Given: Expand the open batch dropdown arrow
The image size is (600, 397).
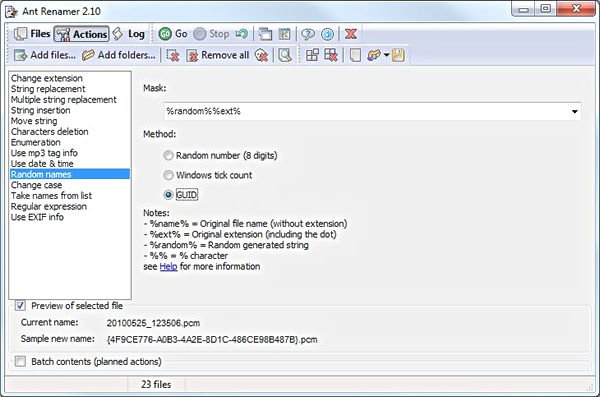Looking at the screenshot, I should tap(386, 56).
